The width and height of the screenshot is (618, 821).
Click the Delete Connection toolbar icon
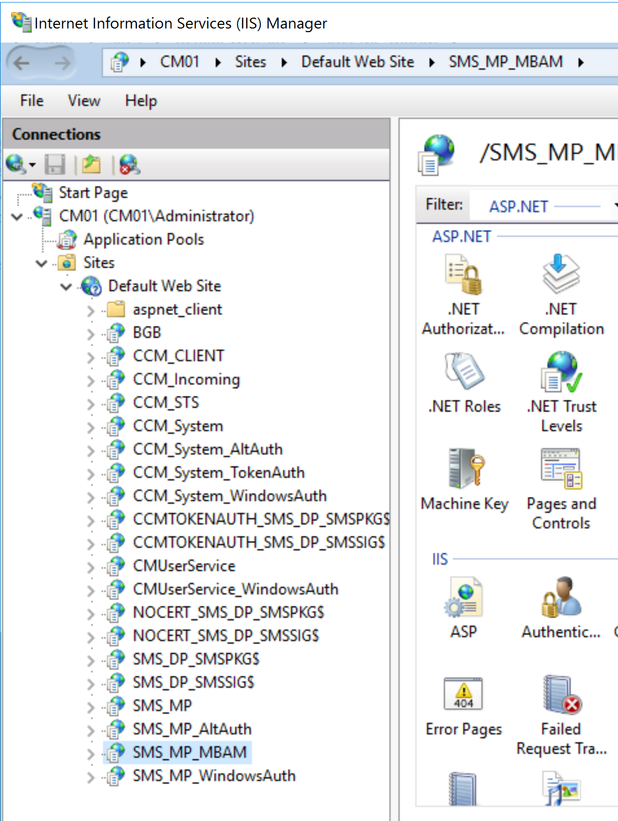129,165
